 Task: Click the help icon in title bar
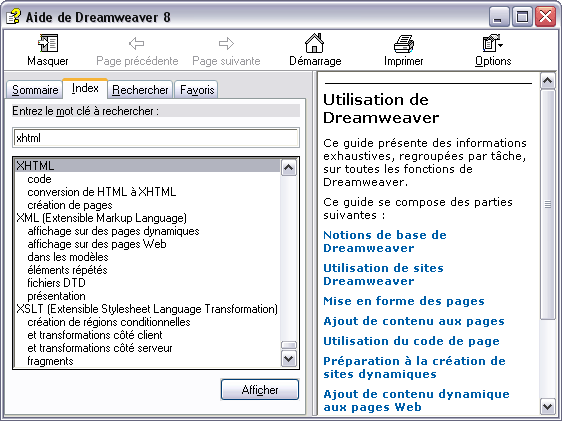14,16
